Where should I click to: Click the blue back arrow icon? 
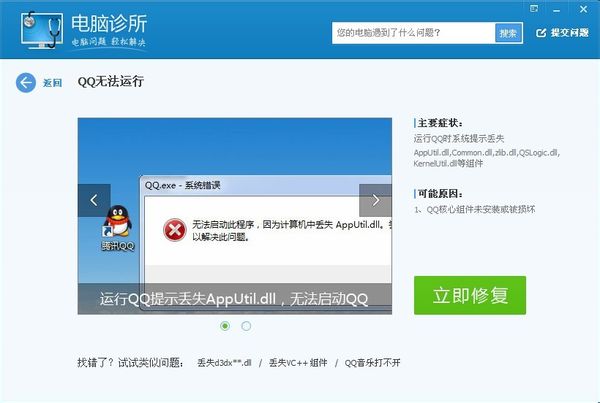pos(26,82)
